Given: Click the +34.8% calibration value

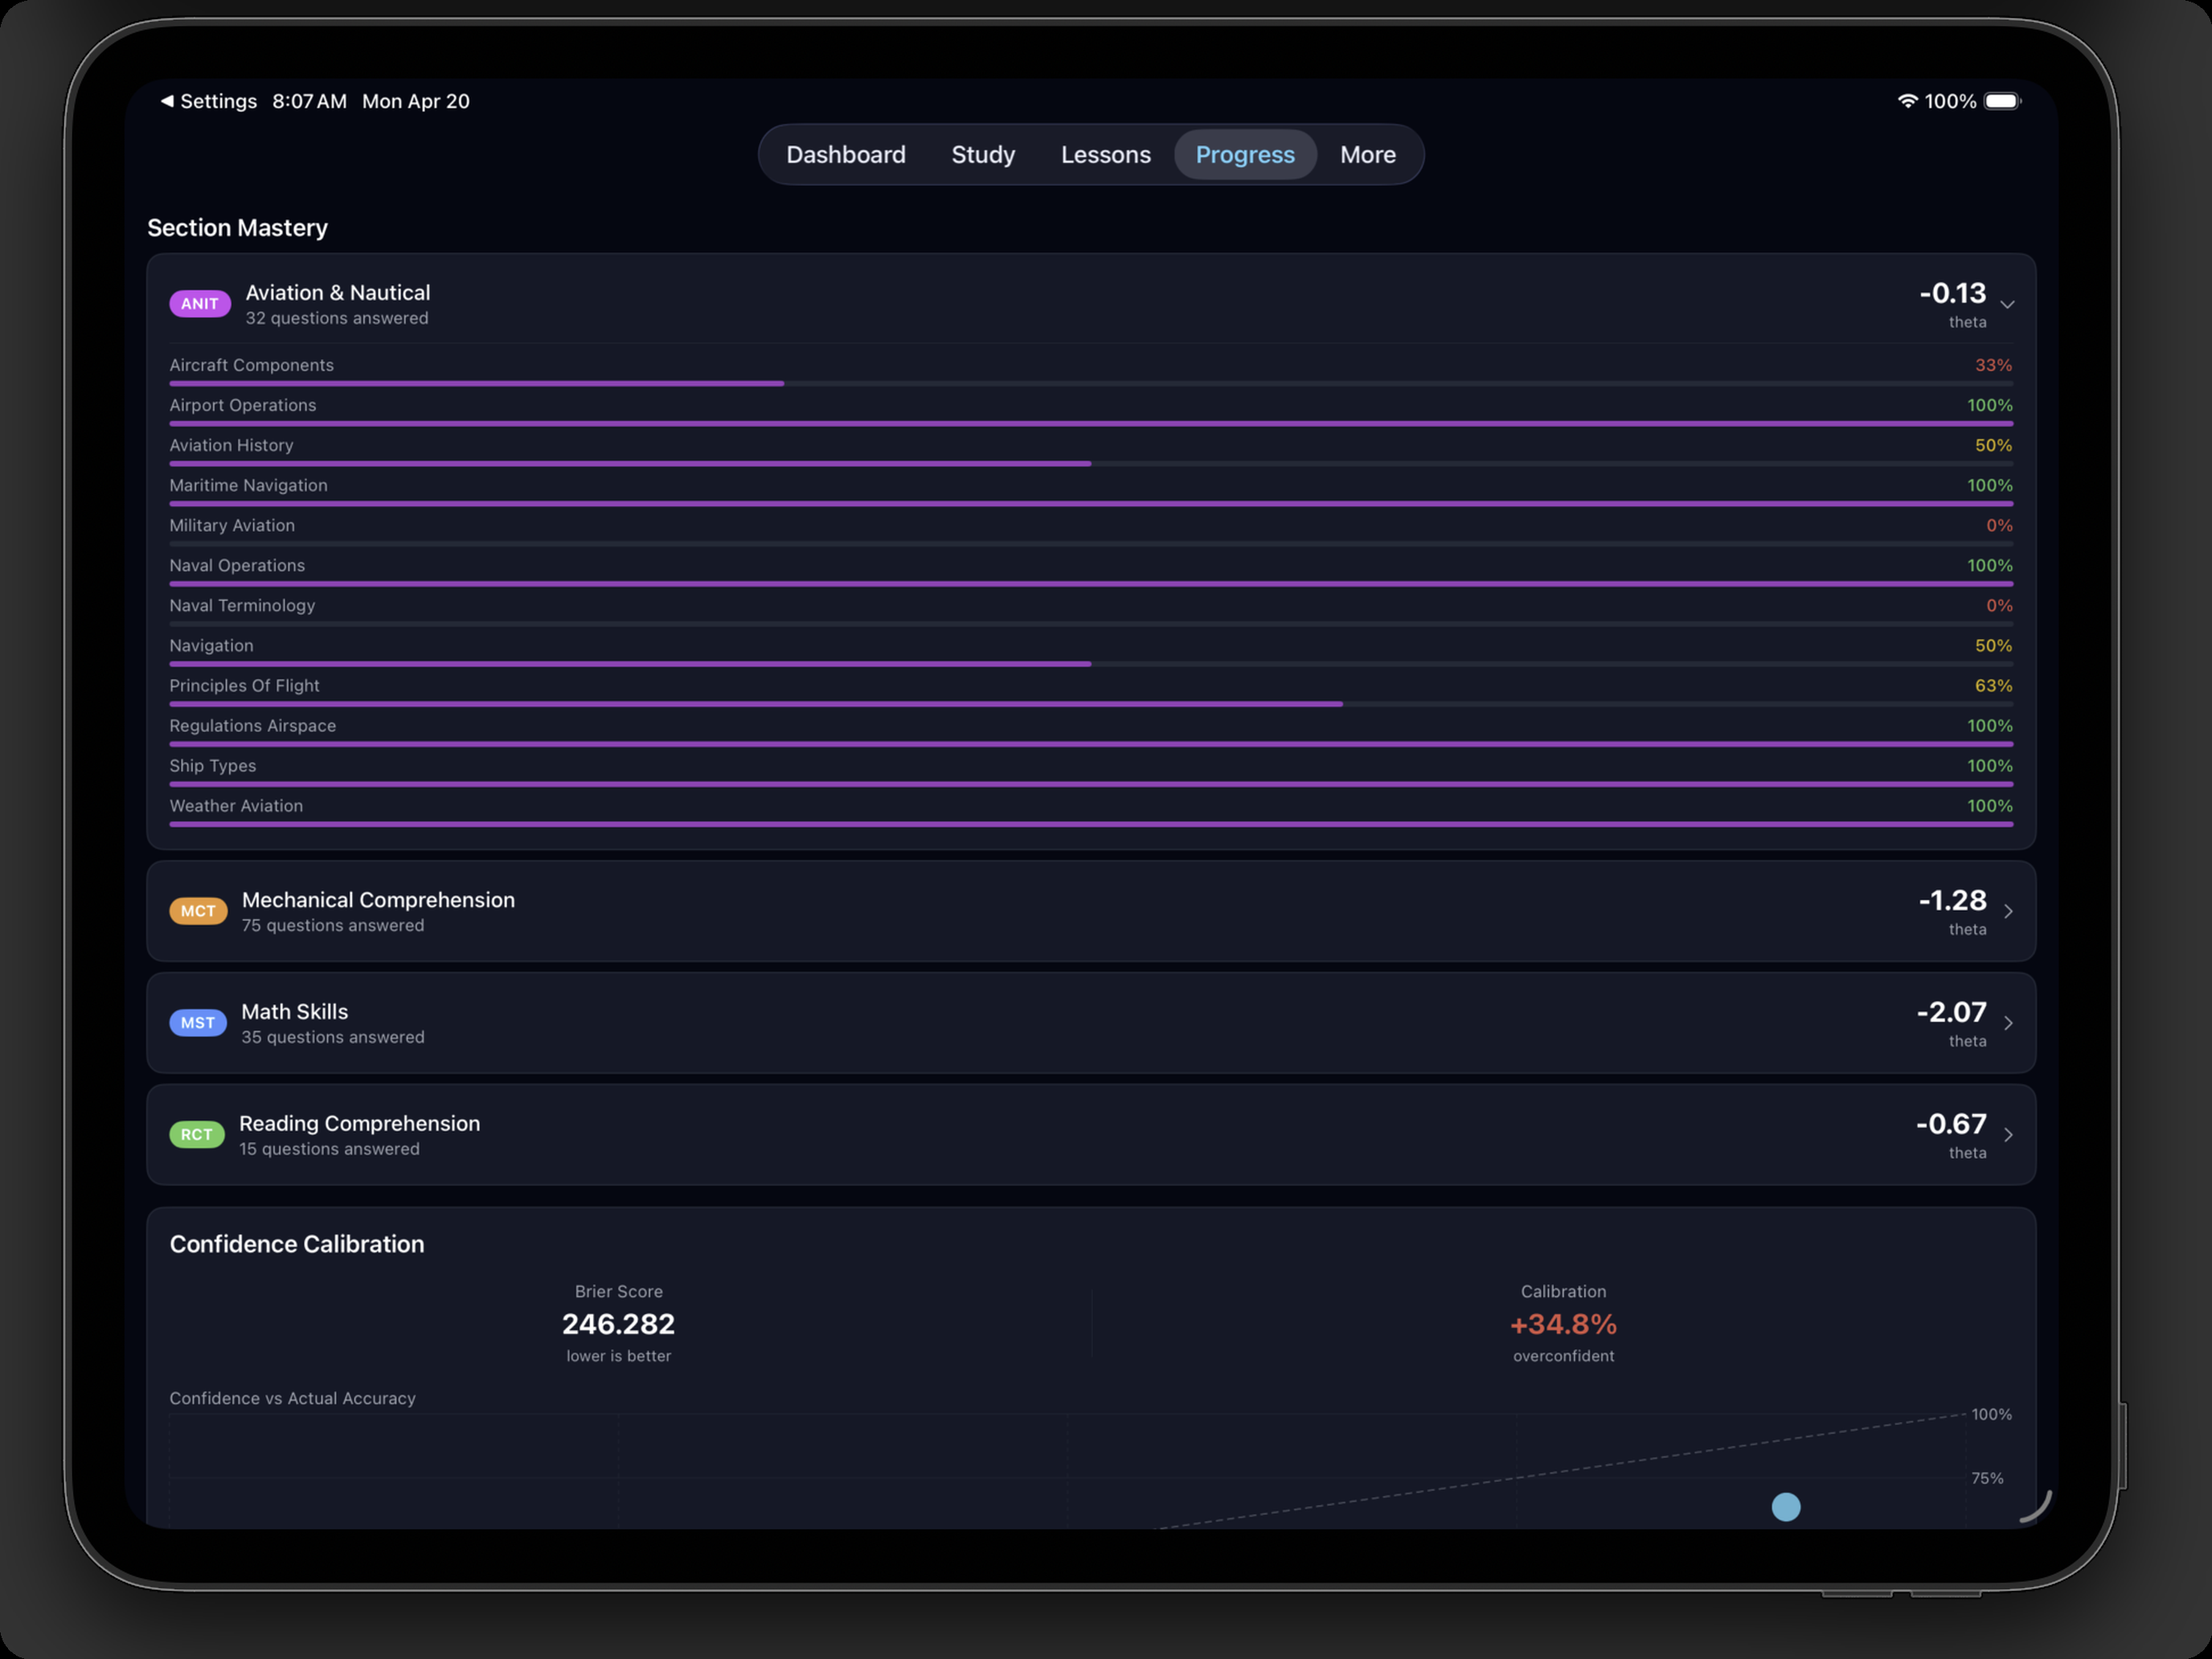Looking at the screenshot, I should [1563, 1324].
